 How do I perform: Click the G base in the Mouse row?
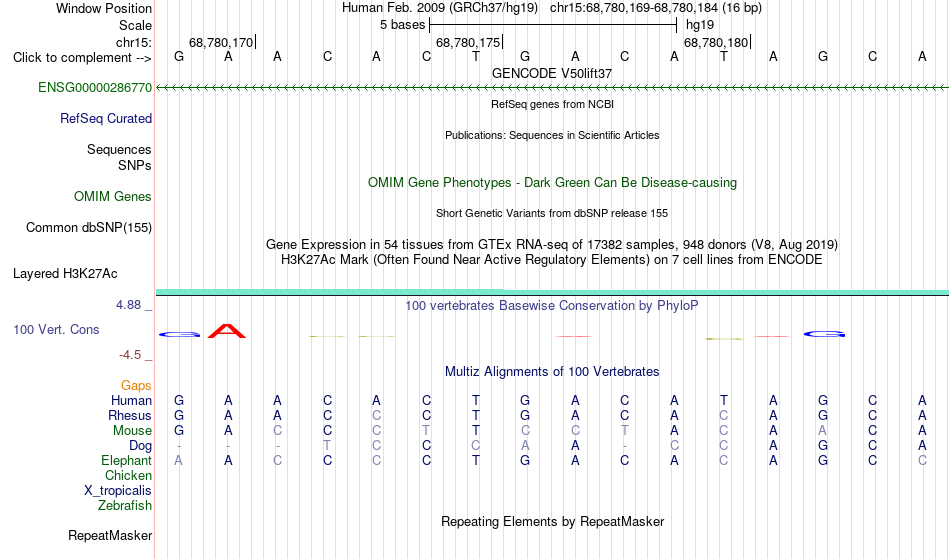[179, 431]
